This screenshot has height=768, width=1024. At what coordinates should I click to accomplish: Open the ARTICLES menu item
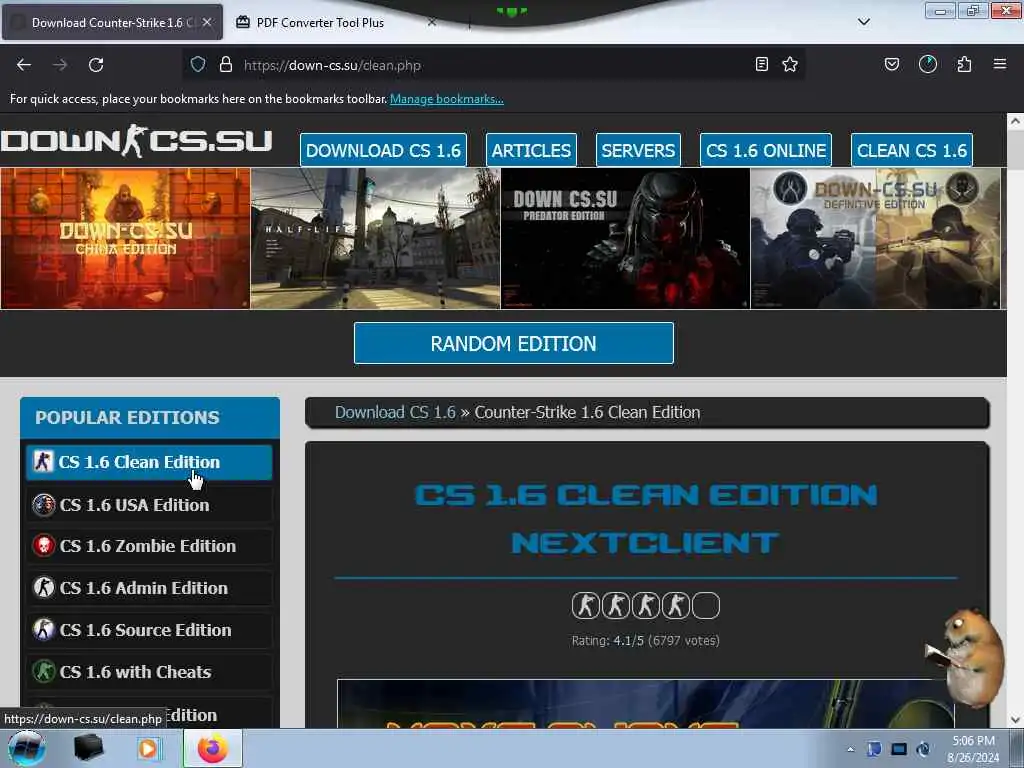tap(531, 150)
